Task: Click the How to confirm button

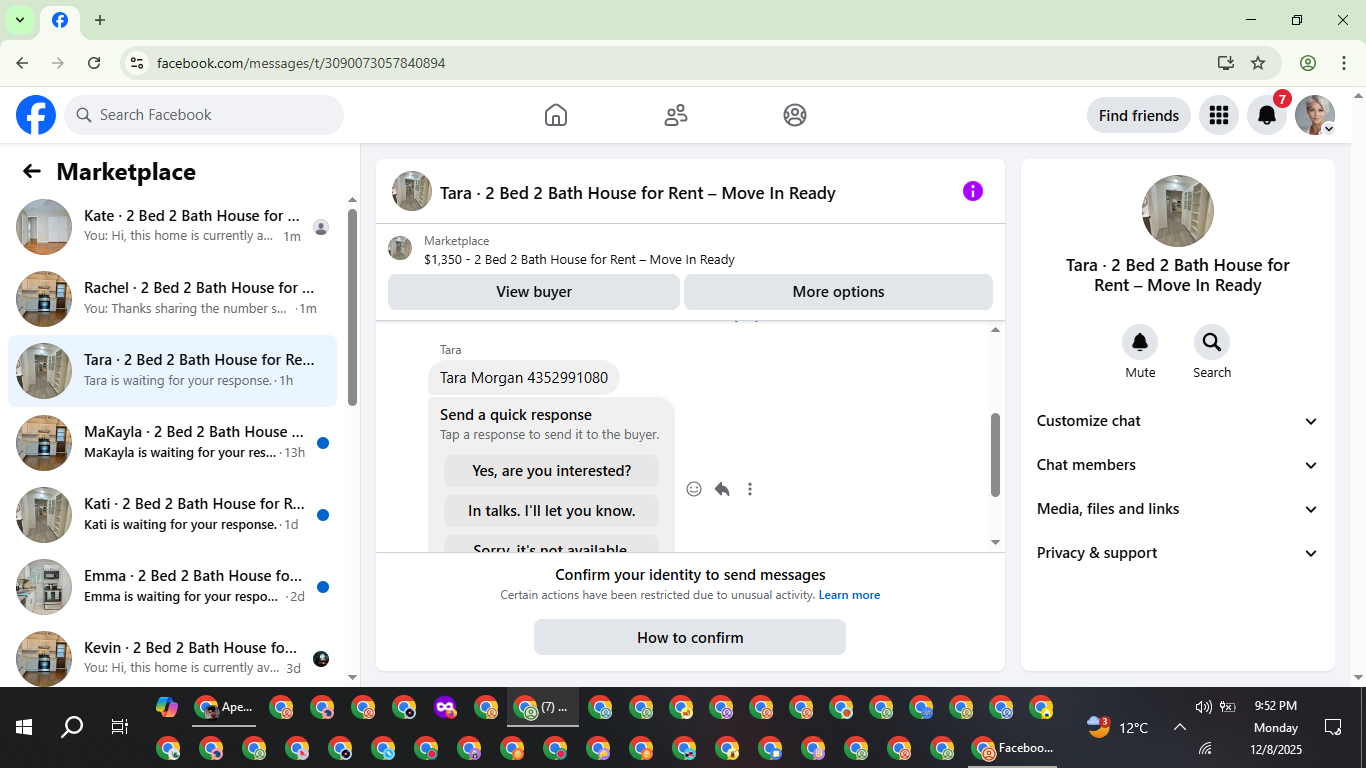Action: [690, 637]
